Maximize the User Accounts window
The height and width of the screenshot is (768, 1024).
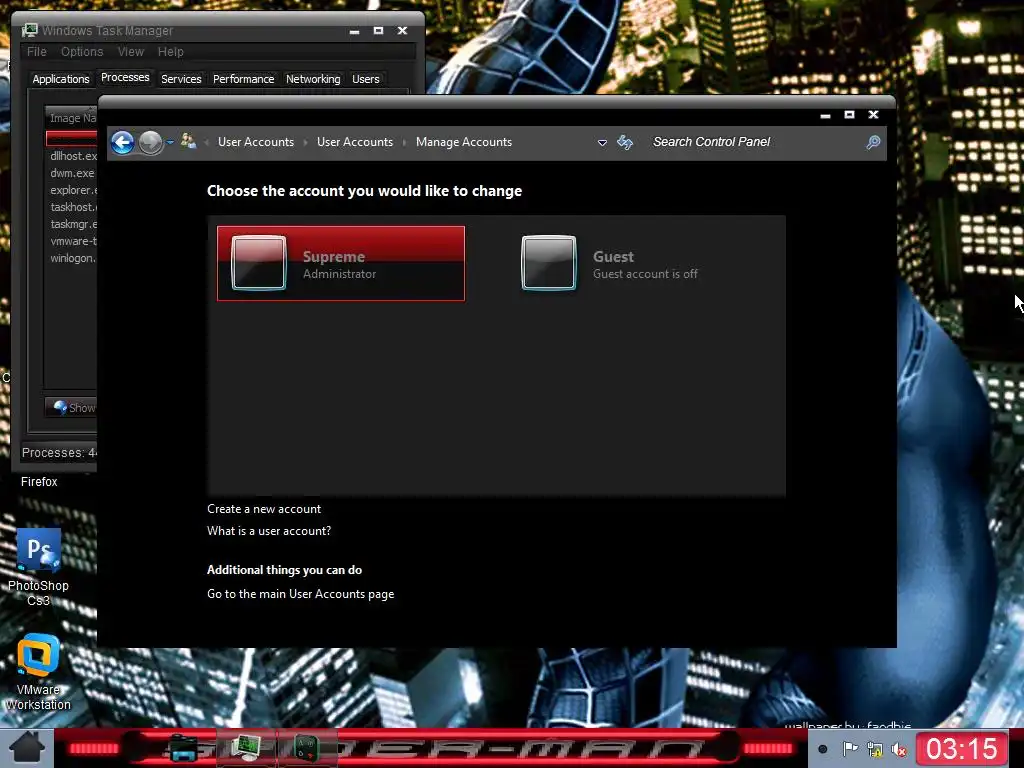coord(849,114)
